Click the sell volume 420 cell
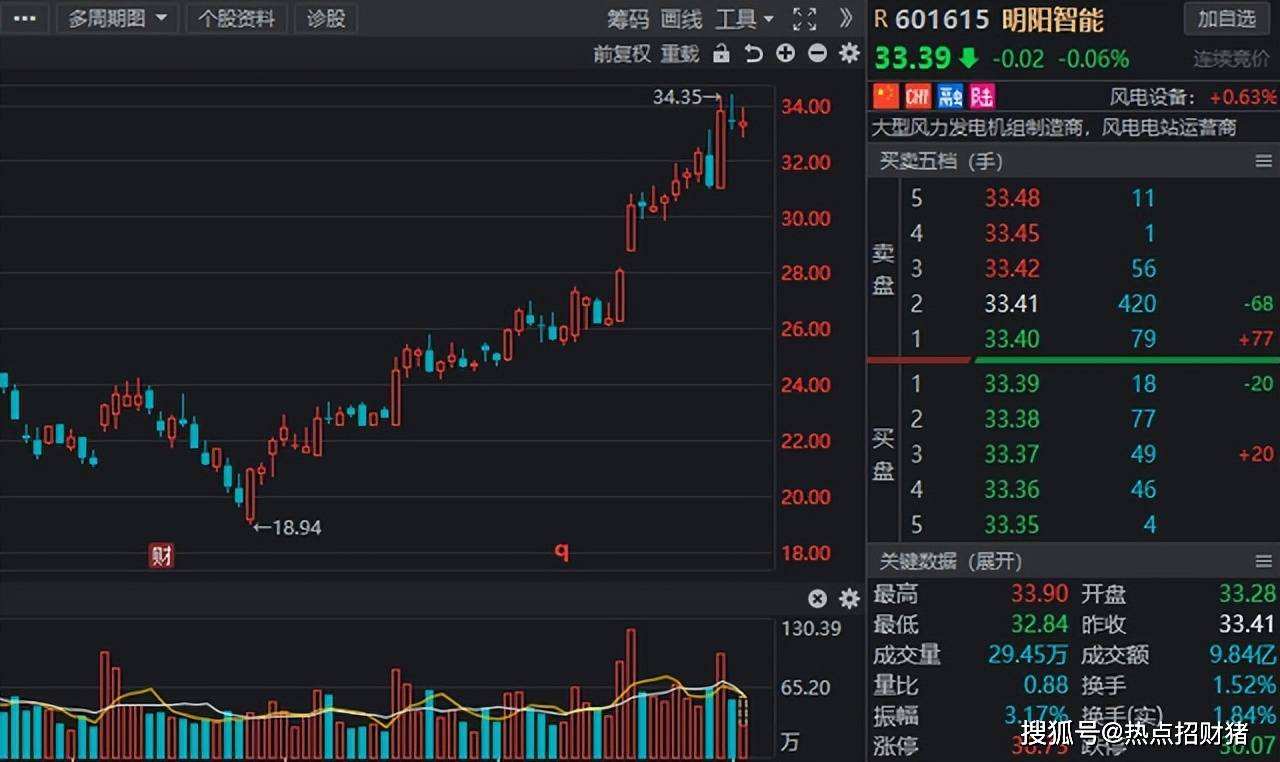Screen dimensions: 1280x762 click(x=1136, y=303)
